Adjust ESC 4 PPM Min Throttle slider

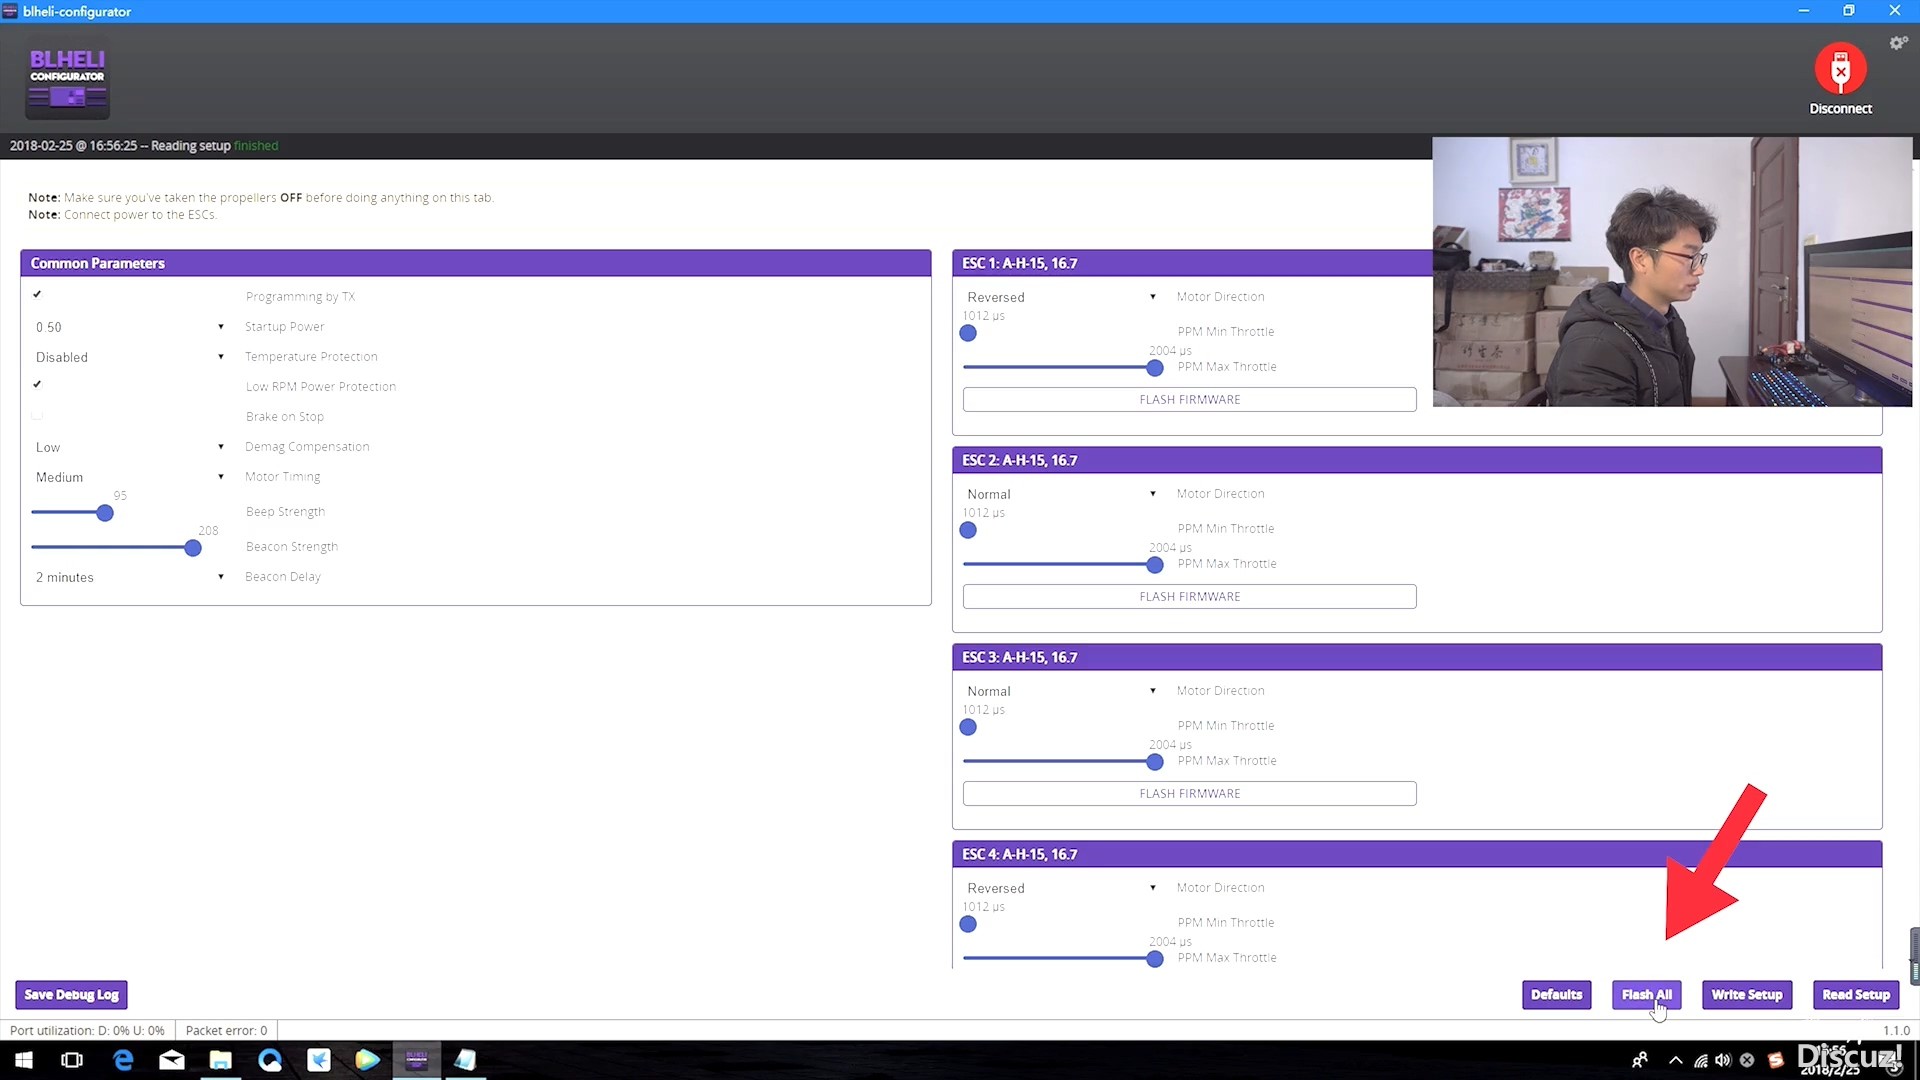968,924
